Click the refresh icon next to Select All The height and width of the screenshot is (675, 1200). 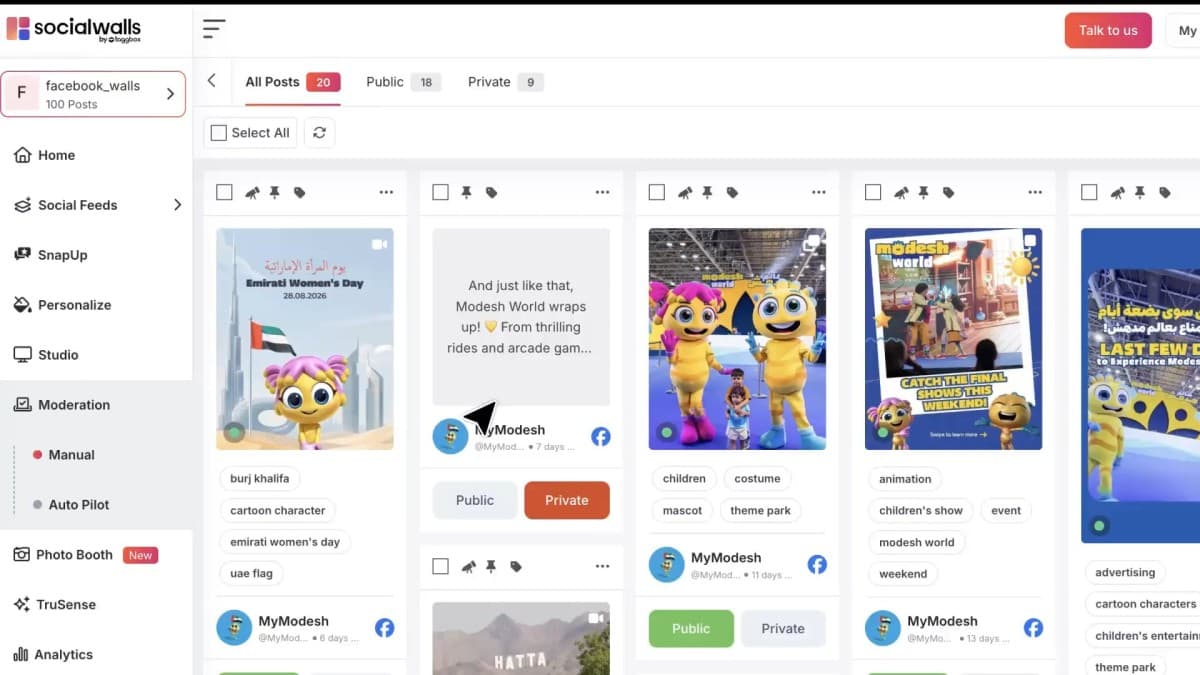coord(319,132)
